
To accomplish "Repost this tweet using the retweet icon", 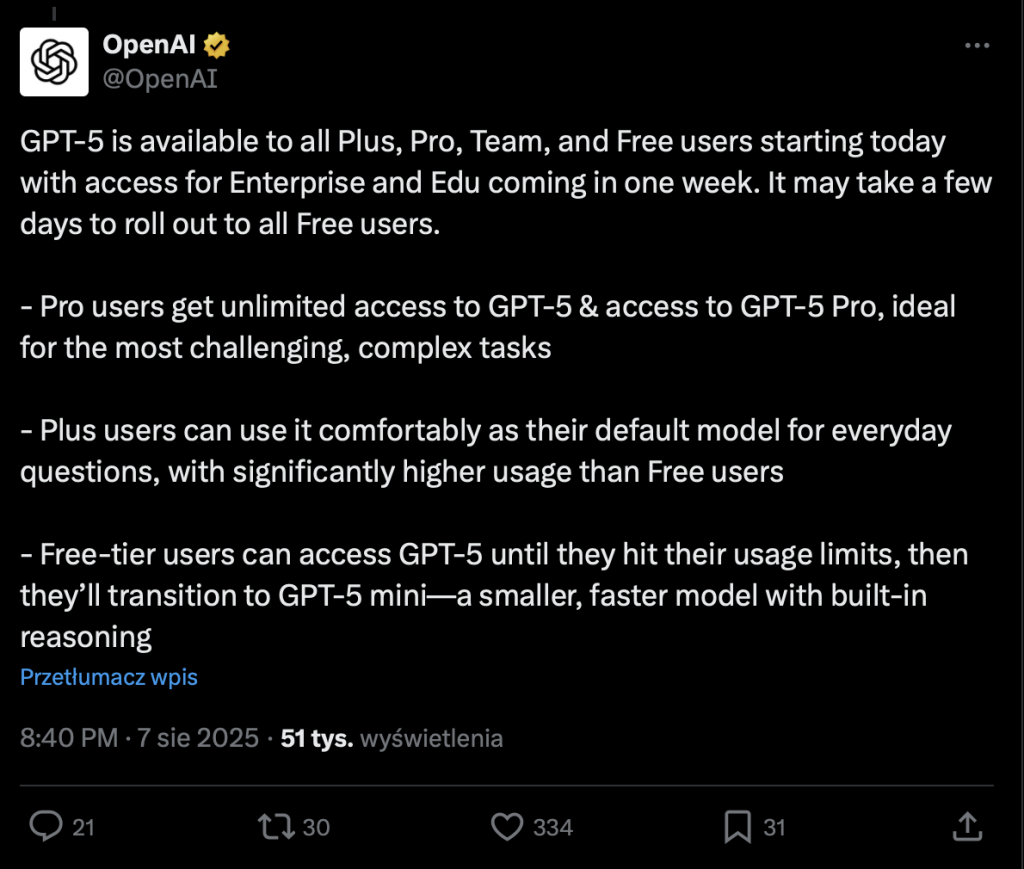I will tap(276, 827).
